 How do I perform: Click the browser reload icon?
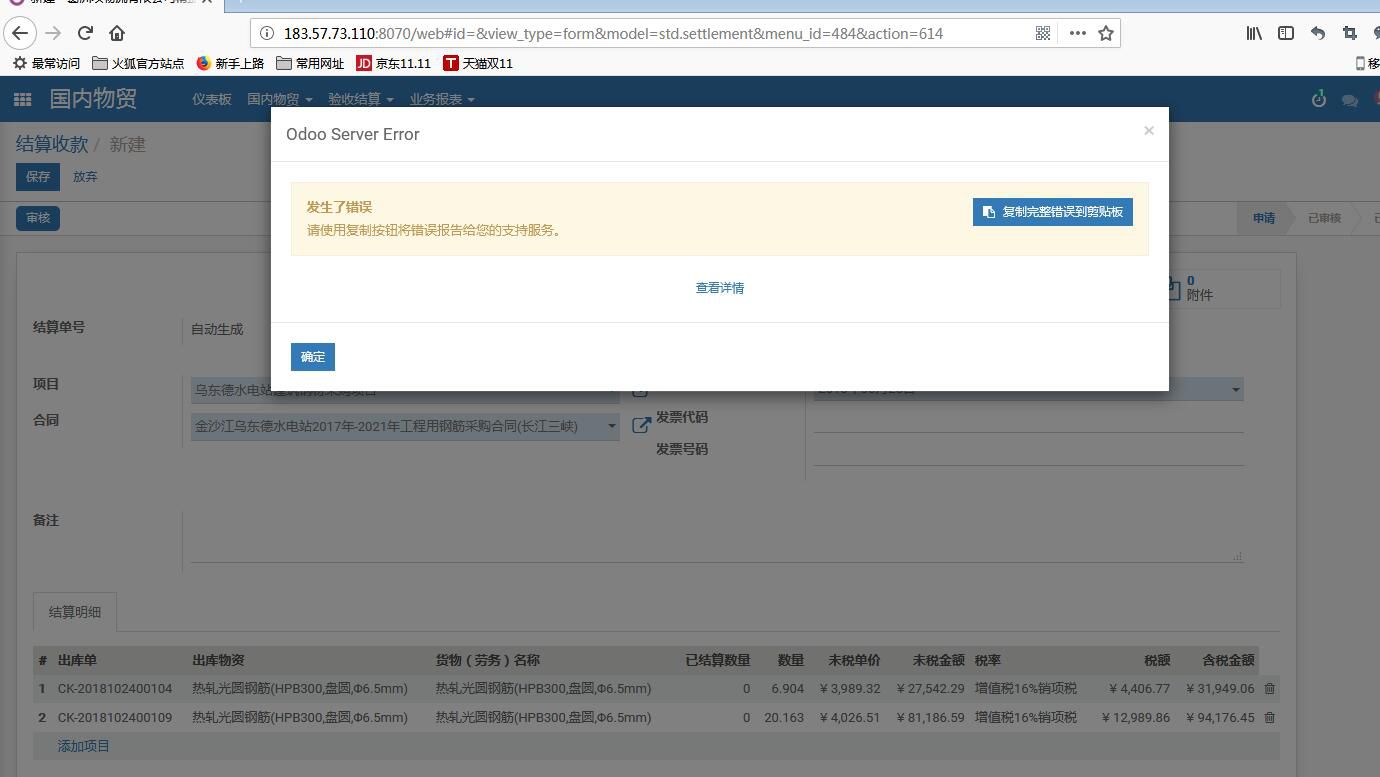[x=85, y=33]
